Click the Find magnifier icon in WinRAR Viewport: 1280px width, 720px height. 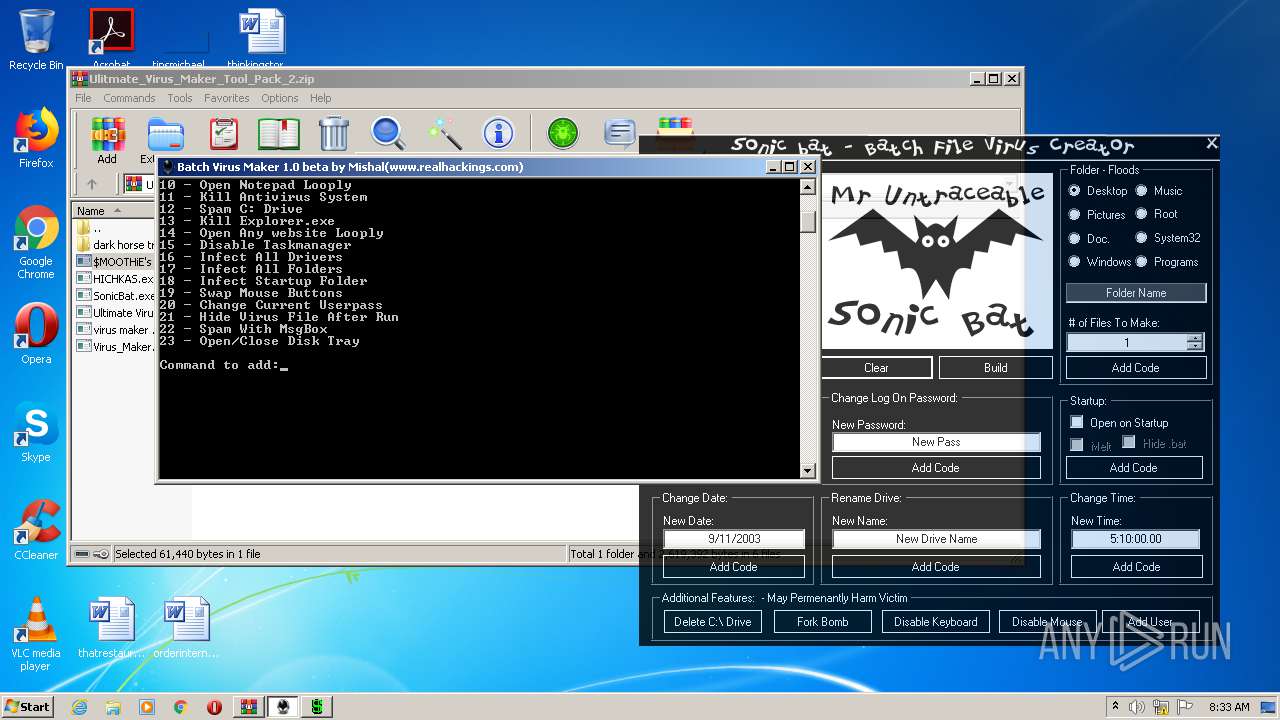tap(388, 133)
